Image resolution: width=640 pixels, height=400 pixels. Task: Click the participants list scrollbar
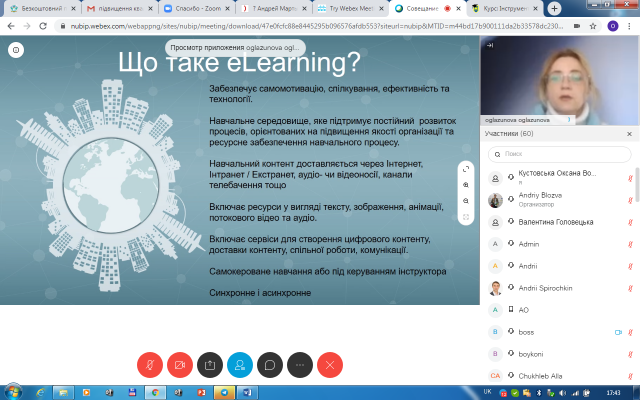point(637,184)
